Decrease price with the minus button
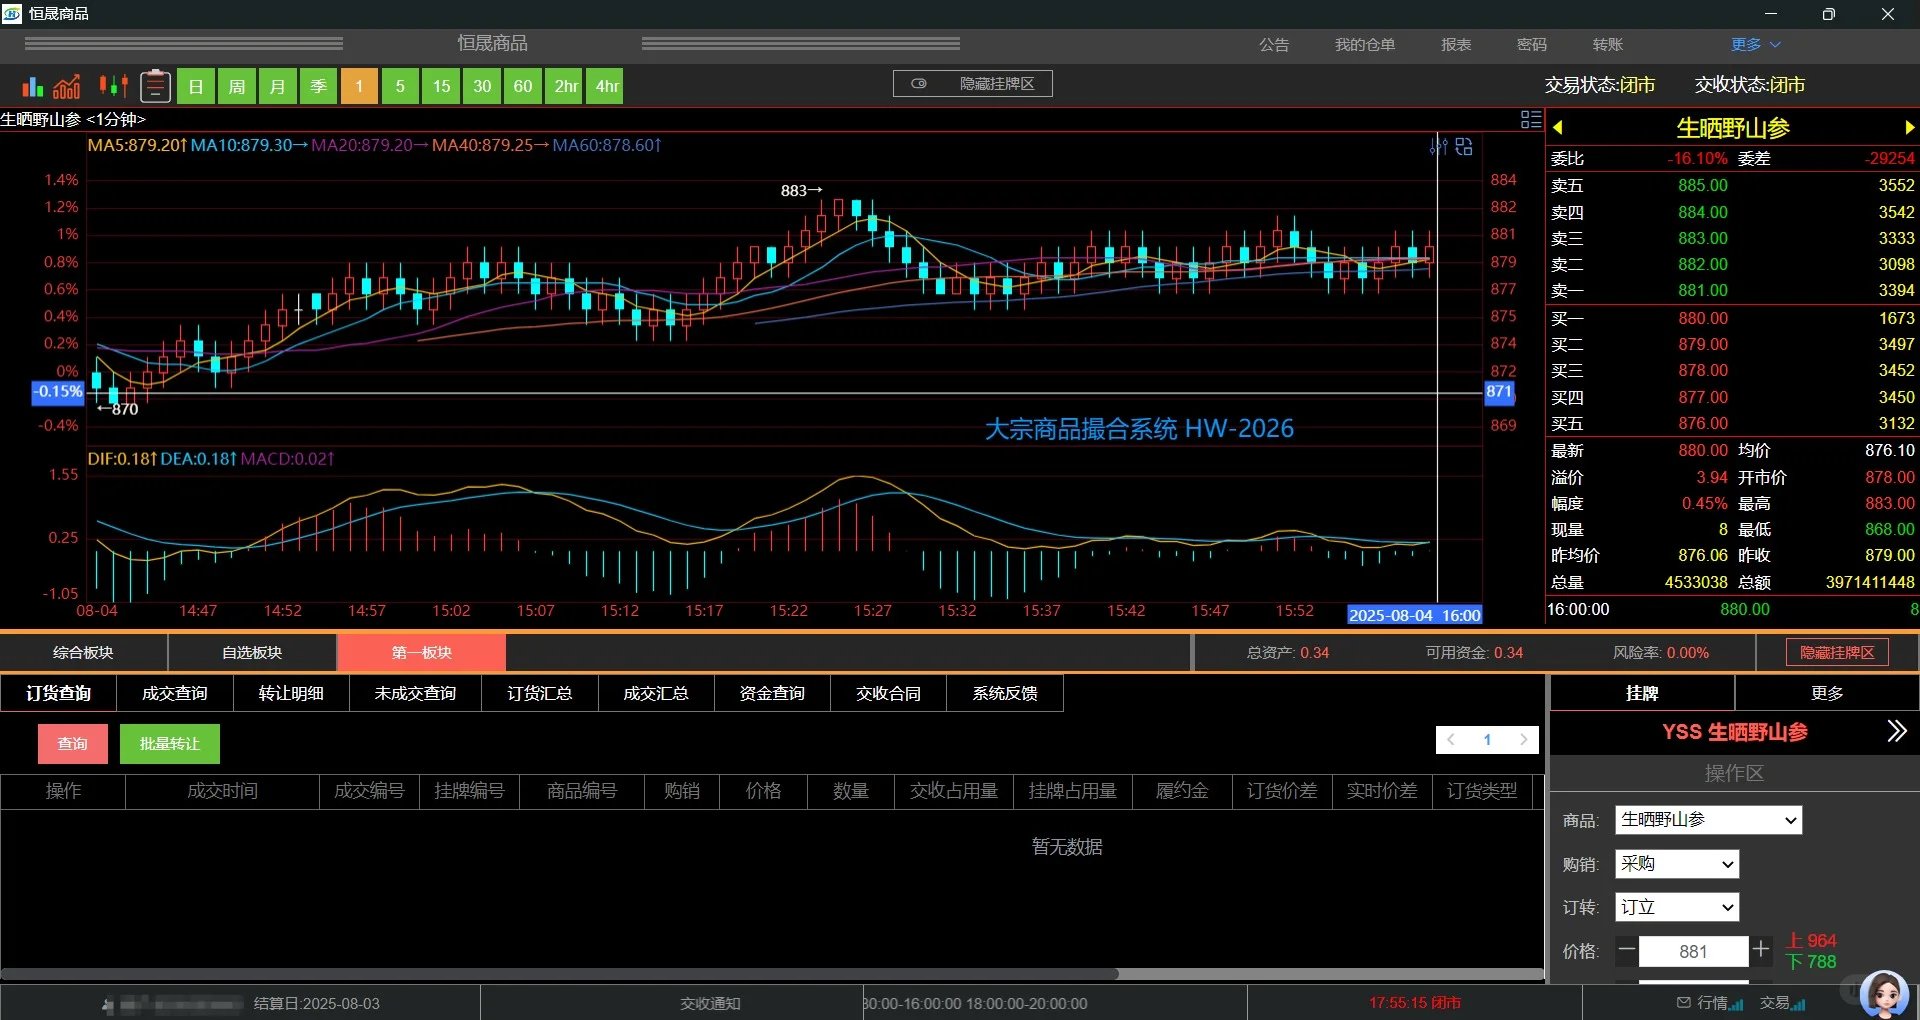This screenshot has height=1020, width=1920. point(1627,950)
